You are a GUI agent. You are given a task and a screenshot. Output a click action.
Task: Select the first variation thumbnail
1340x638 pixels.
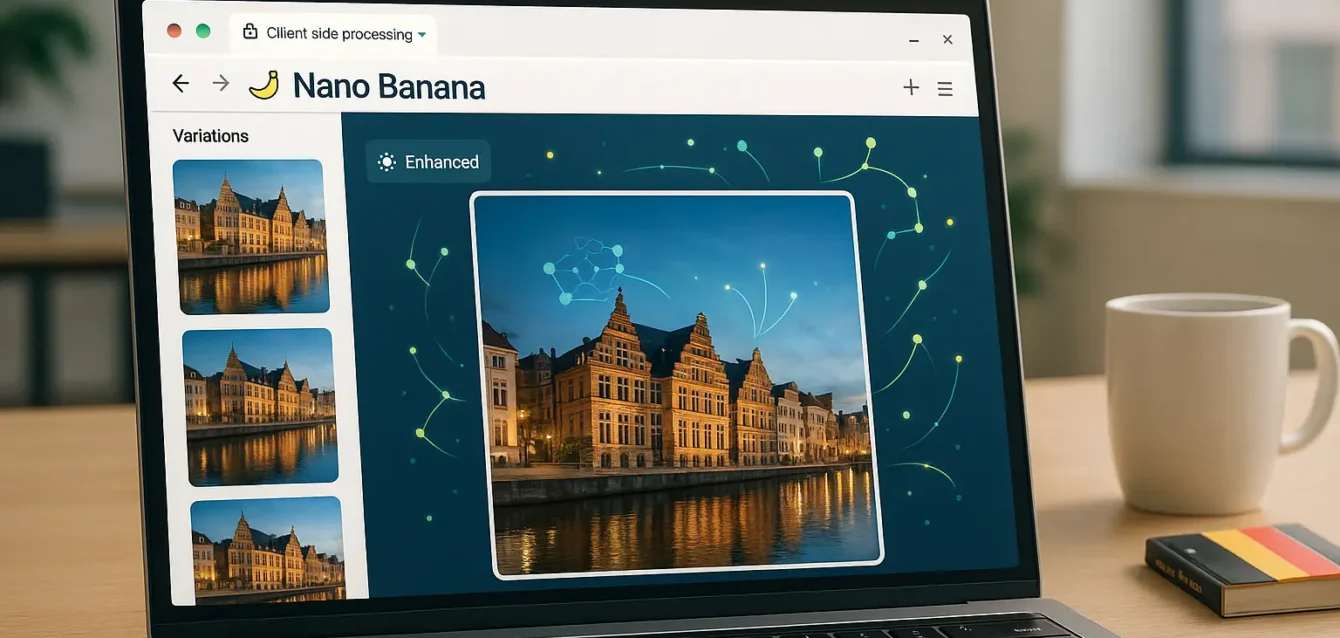tap(254, 237)
